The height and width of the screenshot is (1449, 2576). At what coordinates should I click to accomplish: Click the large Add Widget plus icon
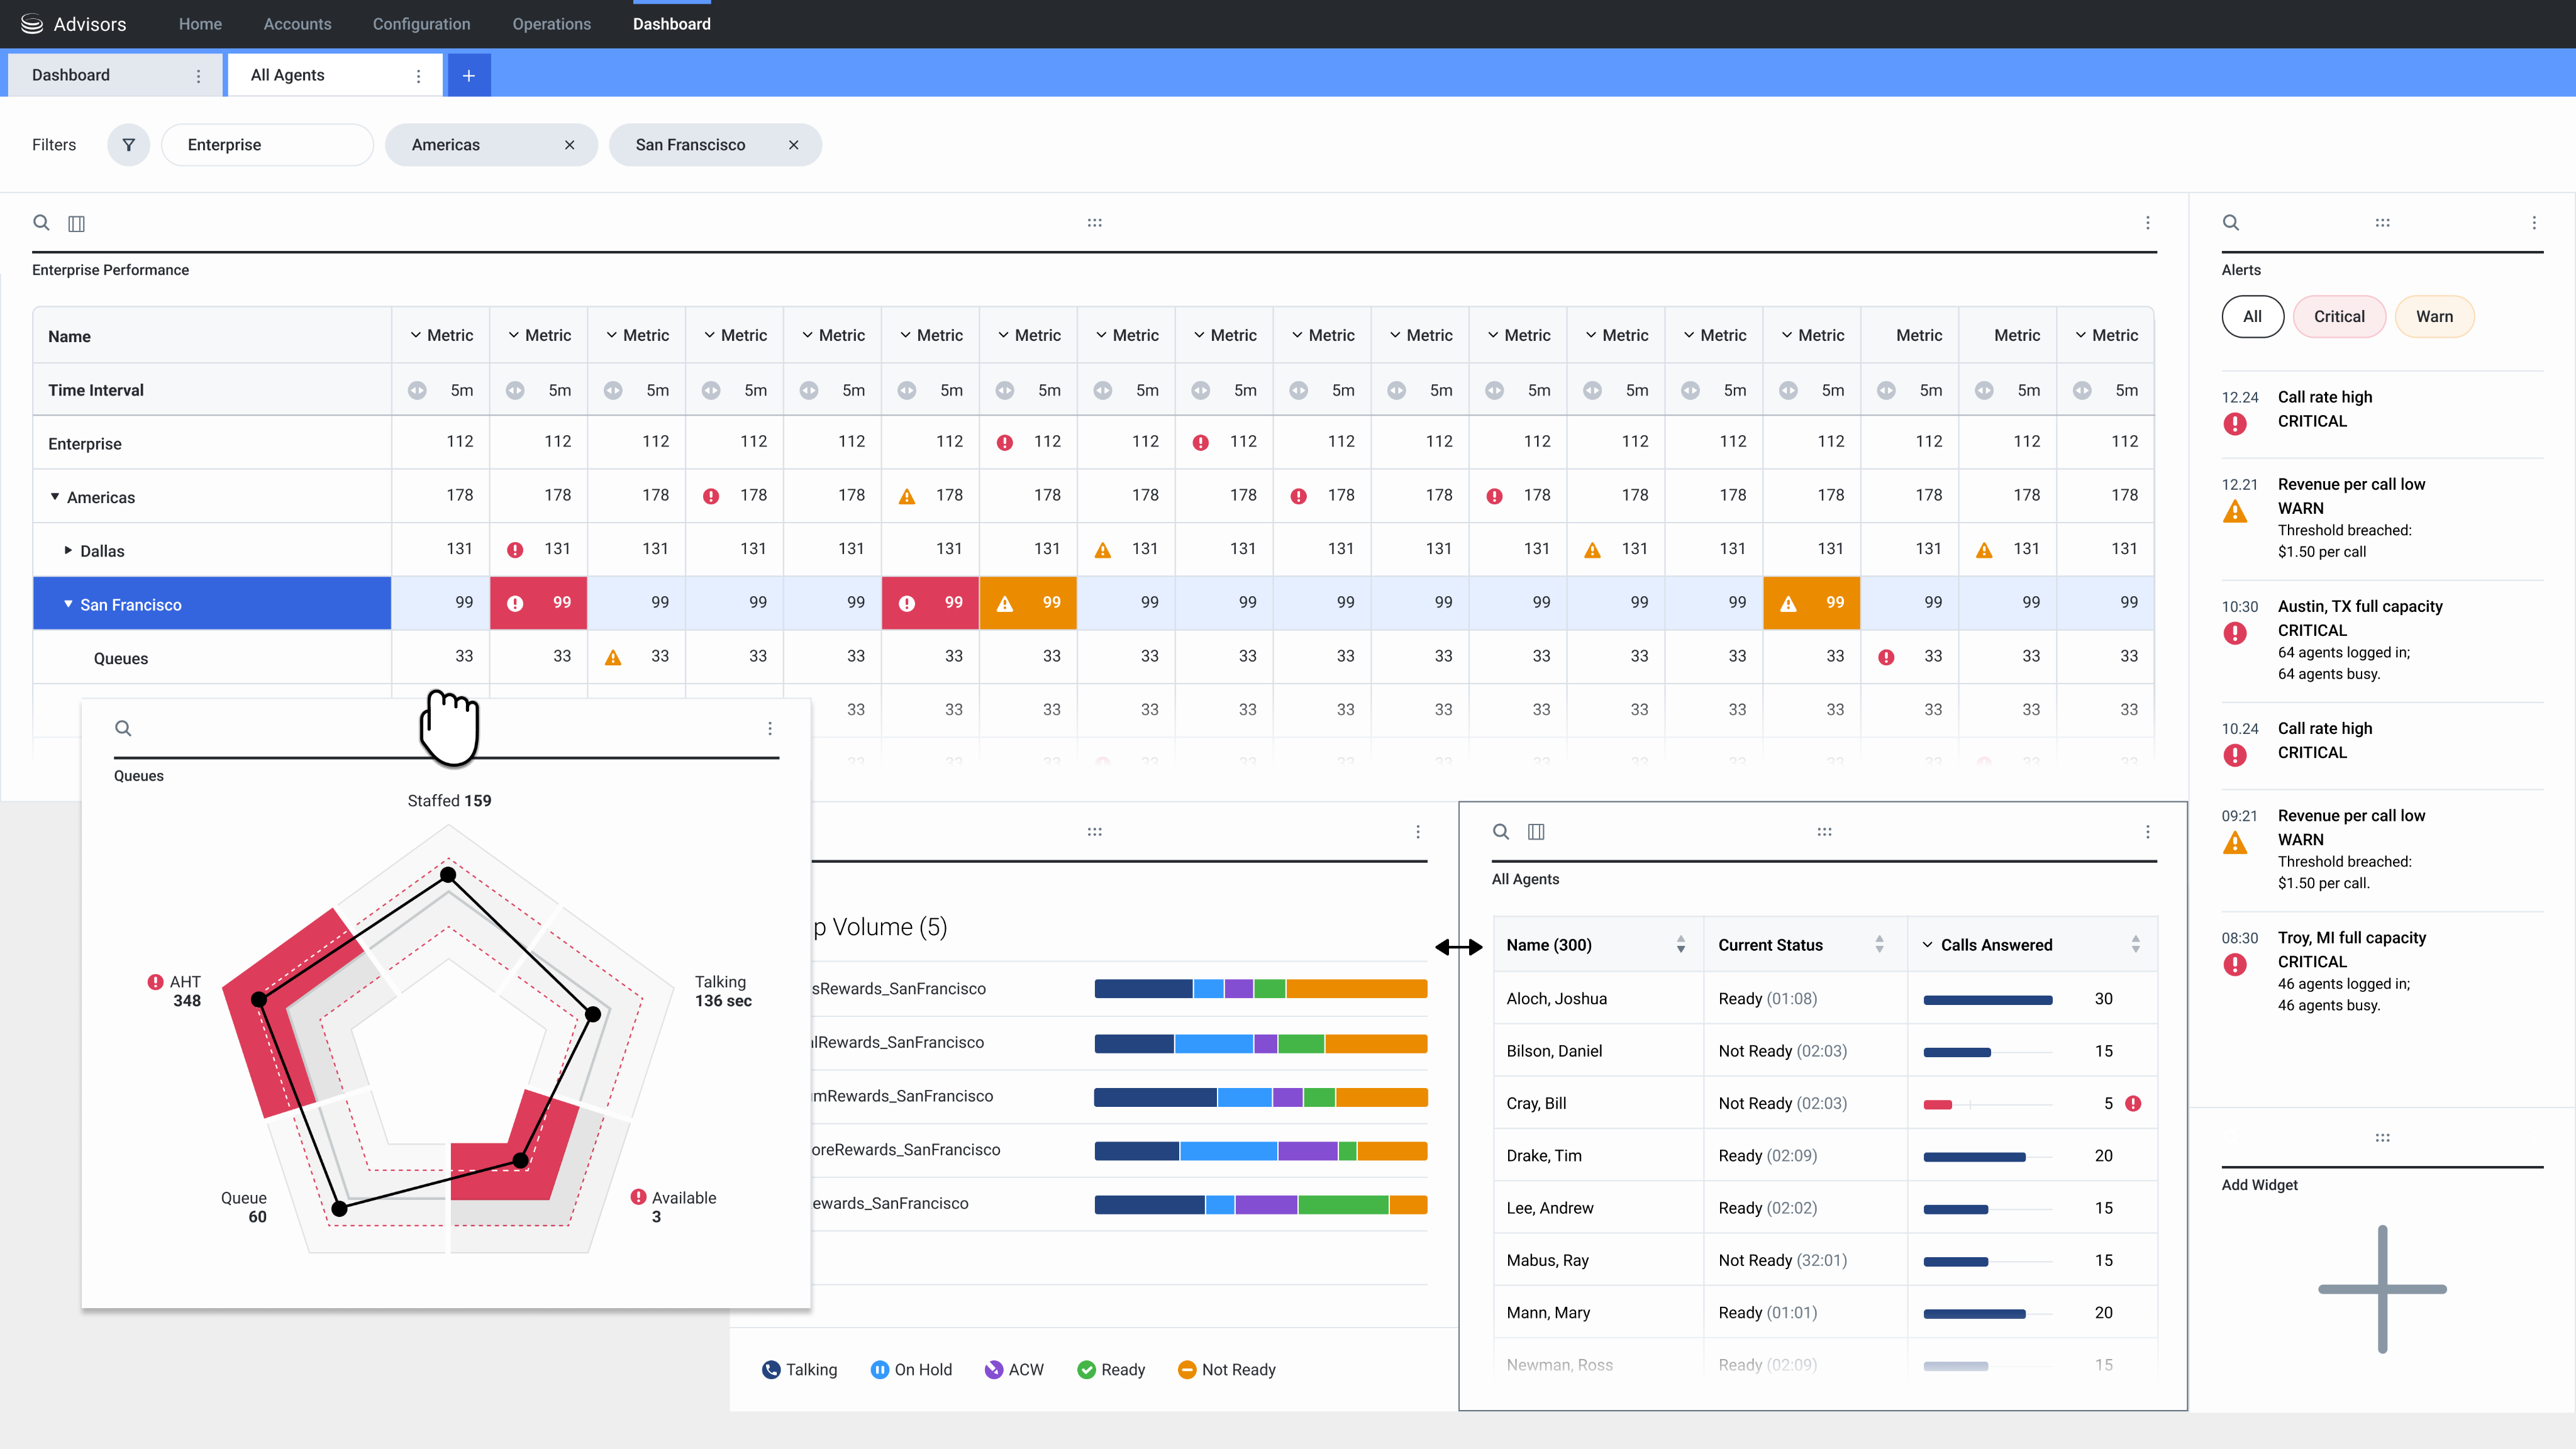coord(2382,1289)
